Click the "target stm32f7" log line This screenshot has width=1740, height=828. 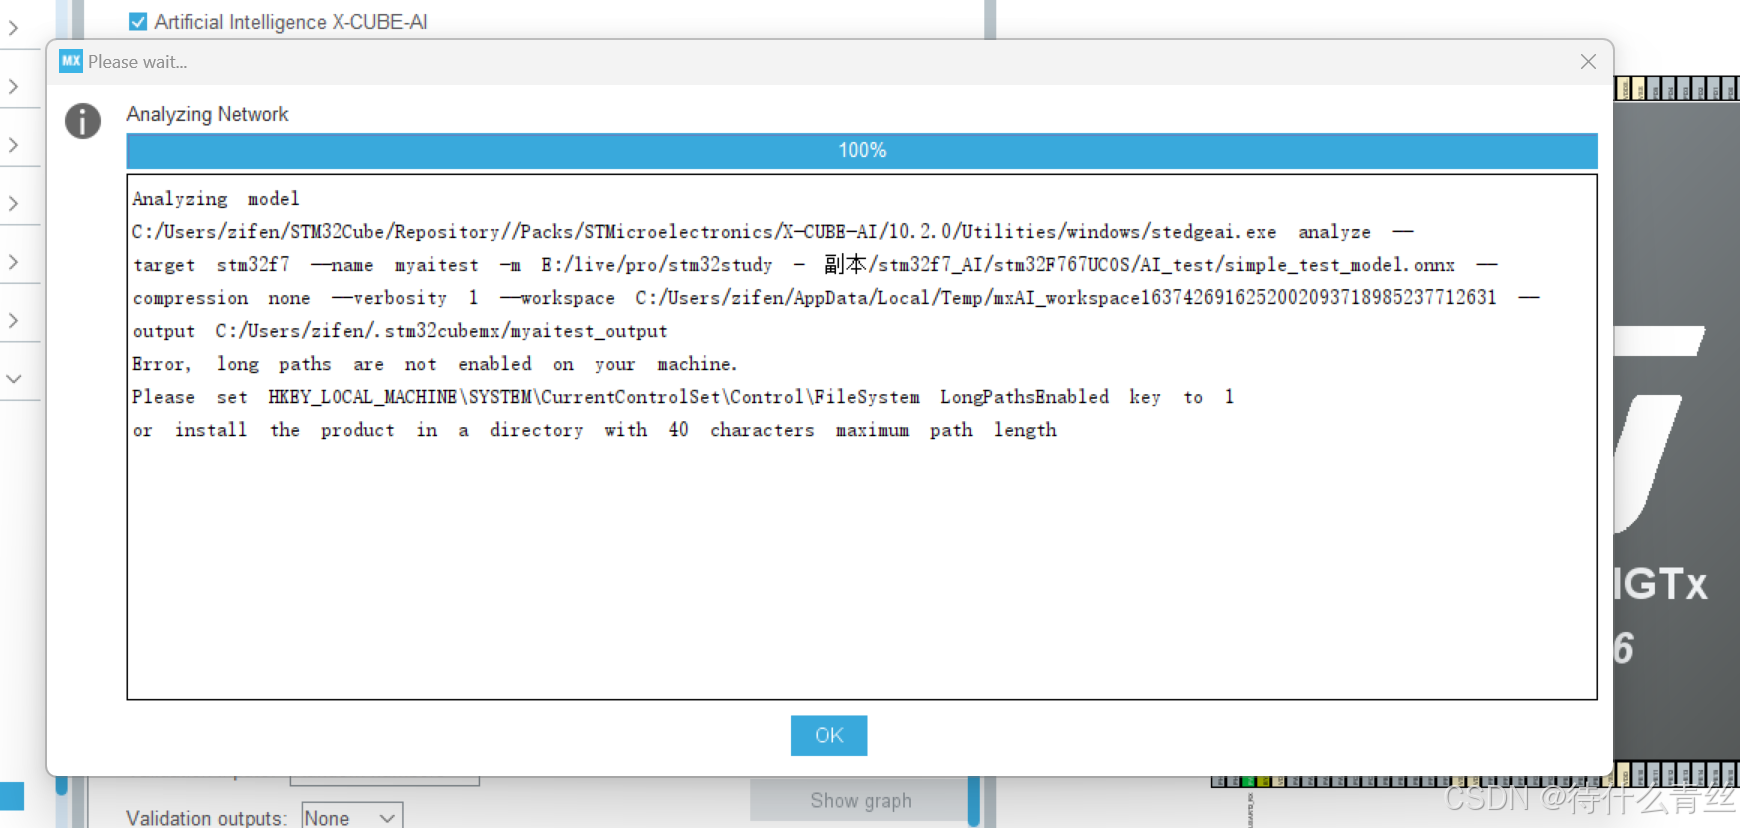(x=815, y=265)
